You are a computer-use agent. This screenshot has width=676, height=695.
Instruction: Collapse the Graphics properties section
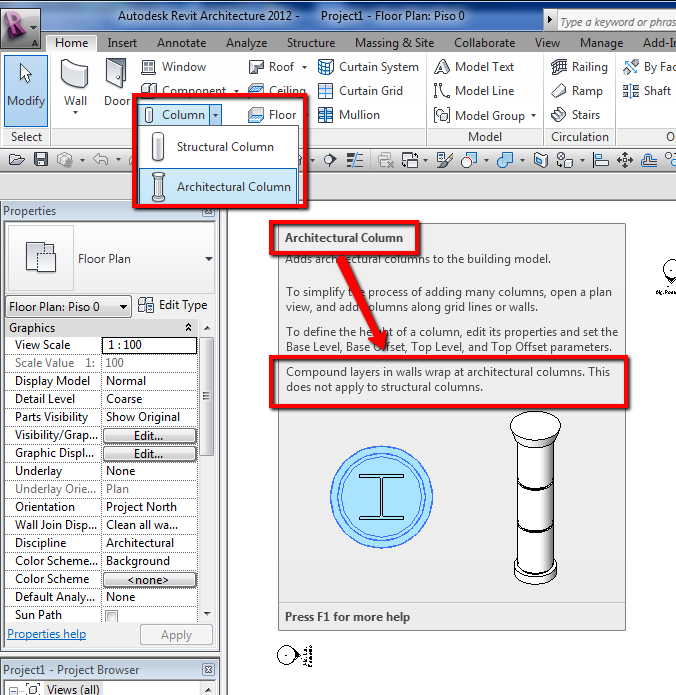tap(188, 328)
